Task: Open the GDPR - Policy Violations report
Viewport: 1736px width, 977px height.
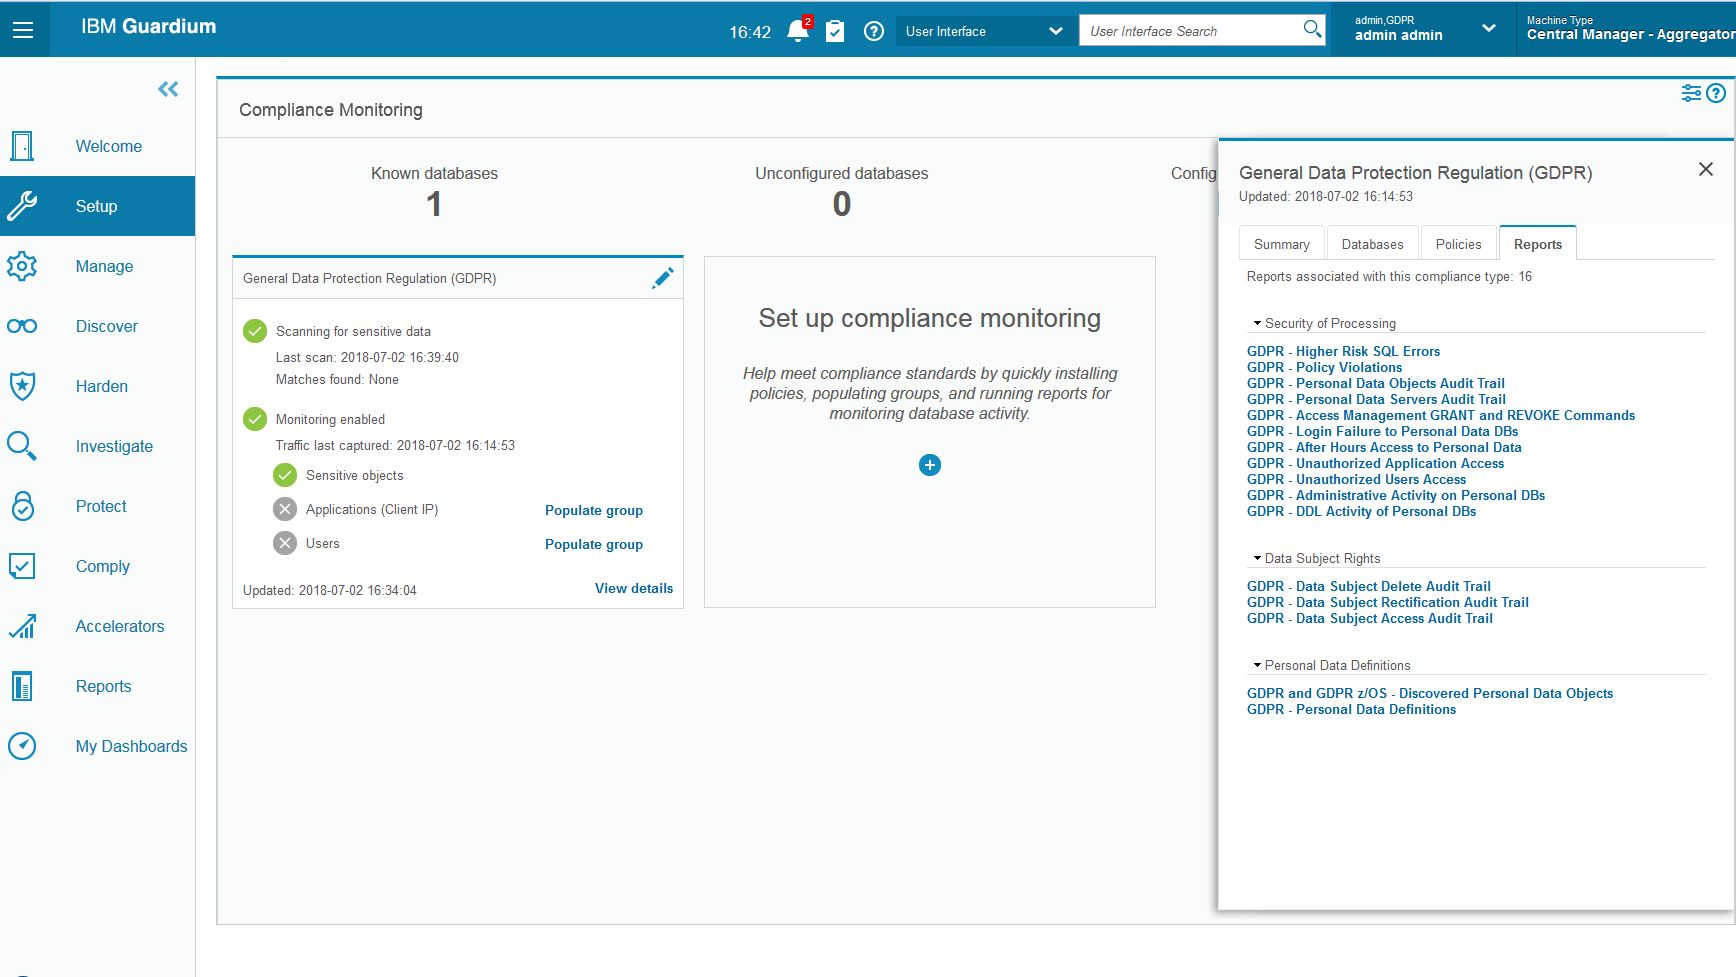Action: [1324, 367]
